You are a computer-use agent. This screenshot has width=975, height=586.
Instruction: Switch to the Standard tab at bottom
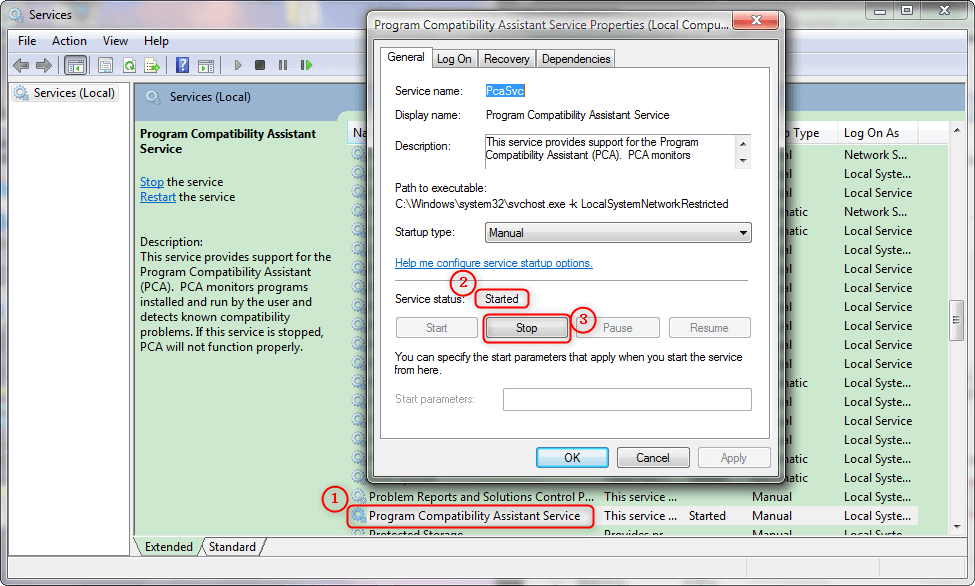[232, 547]
